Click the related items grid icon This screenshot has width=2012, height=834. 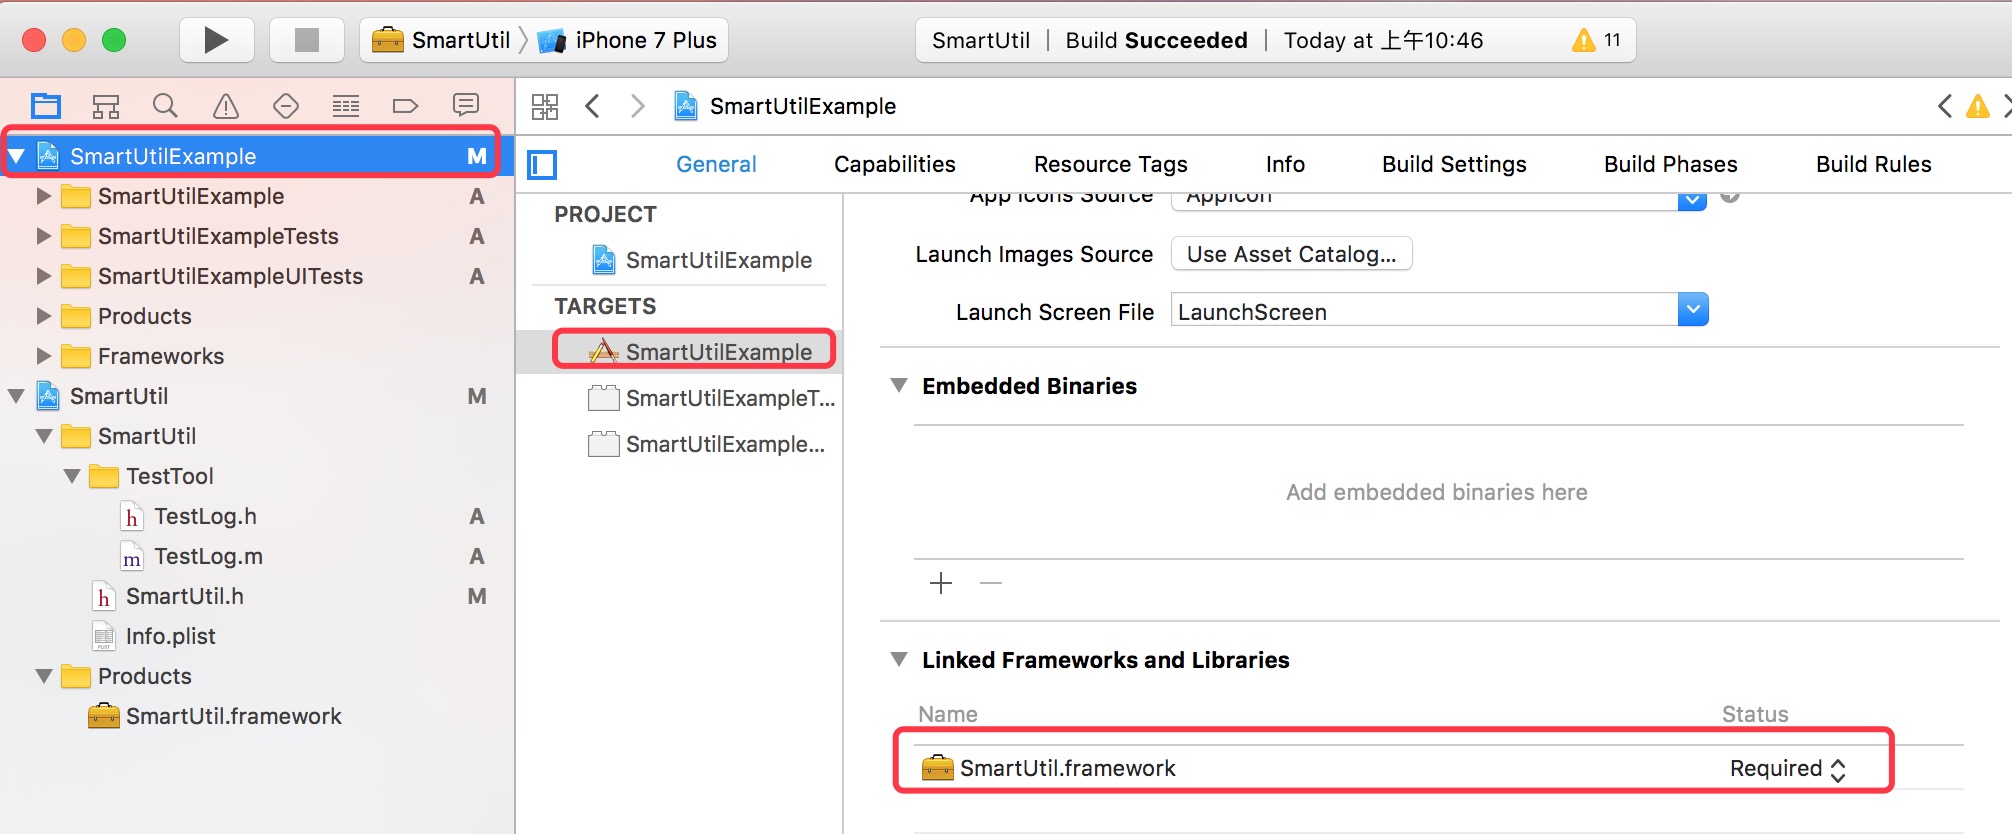pos(545,106)
